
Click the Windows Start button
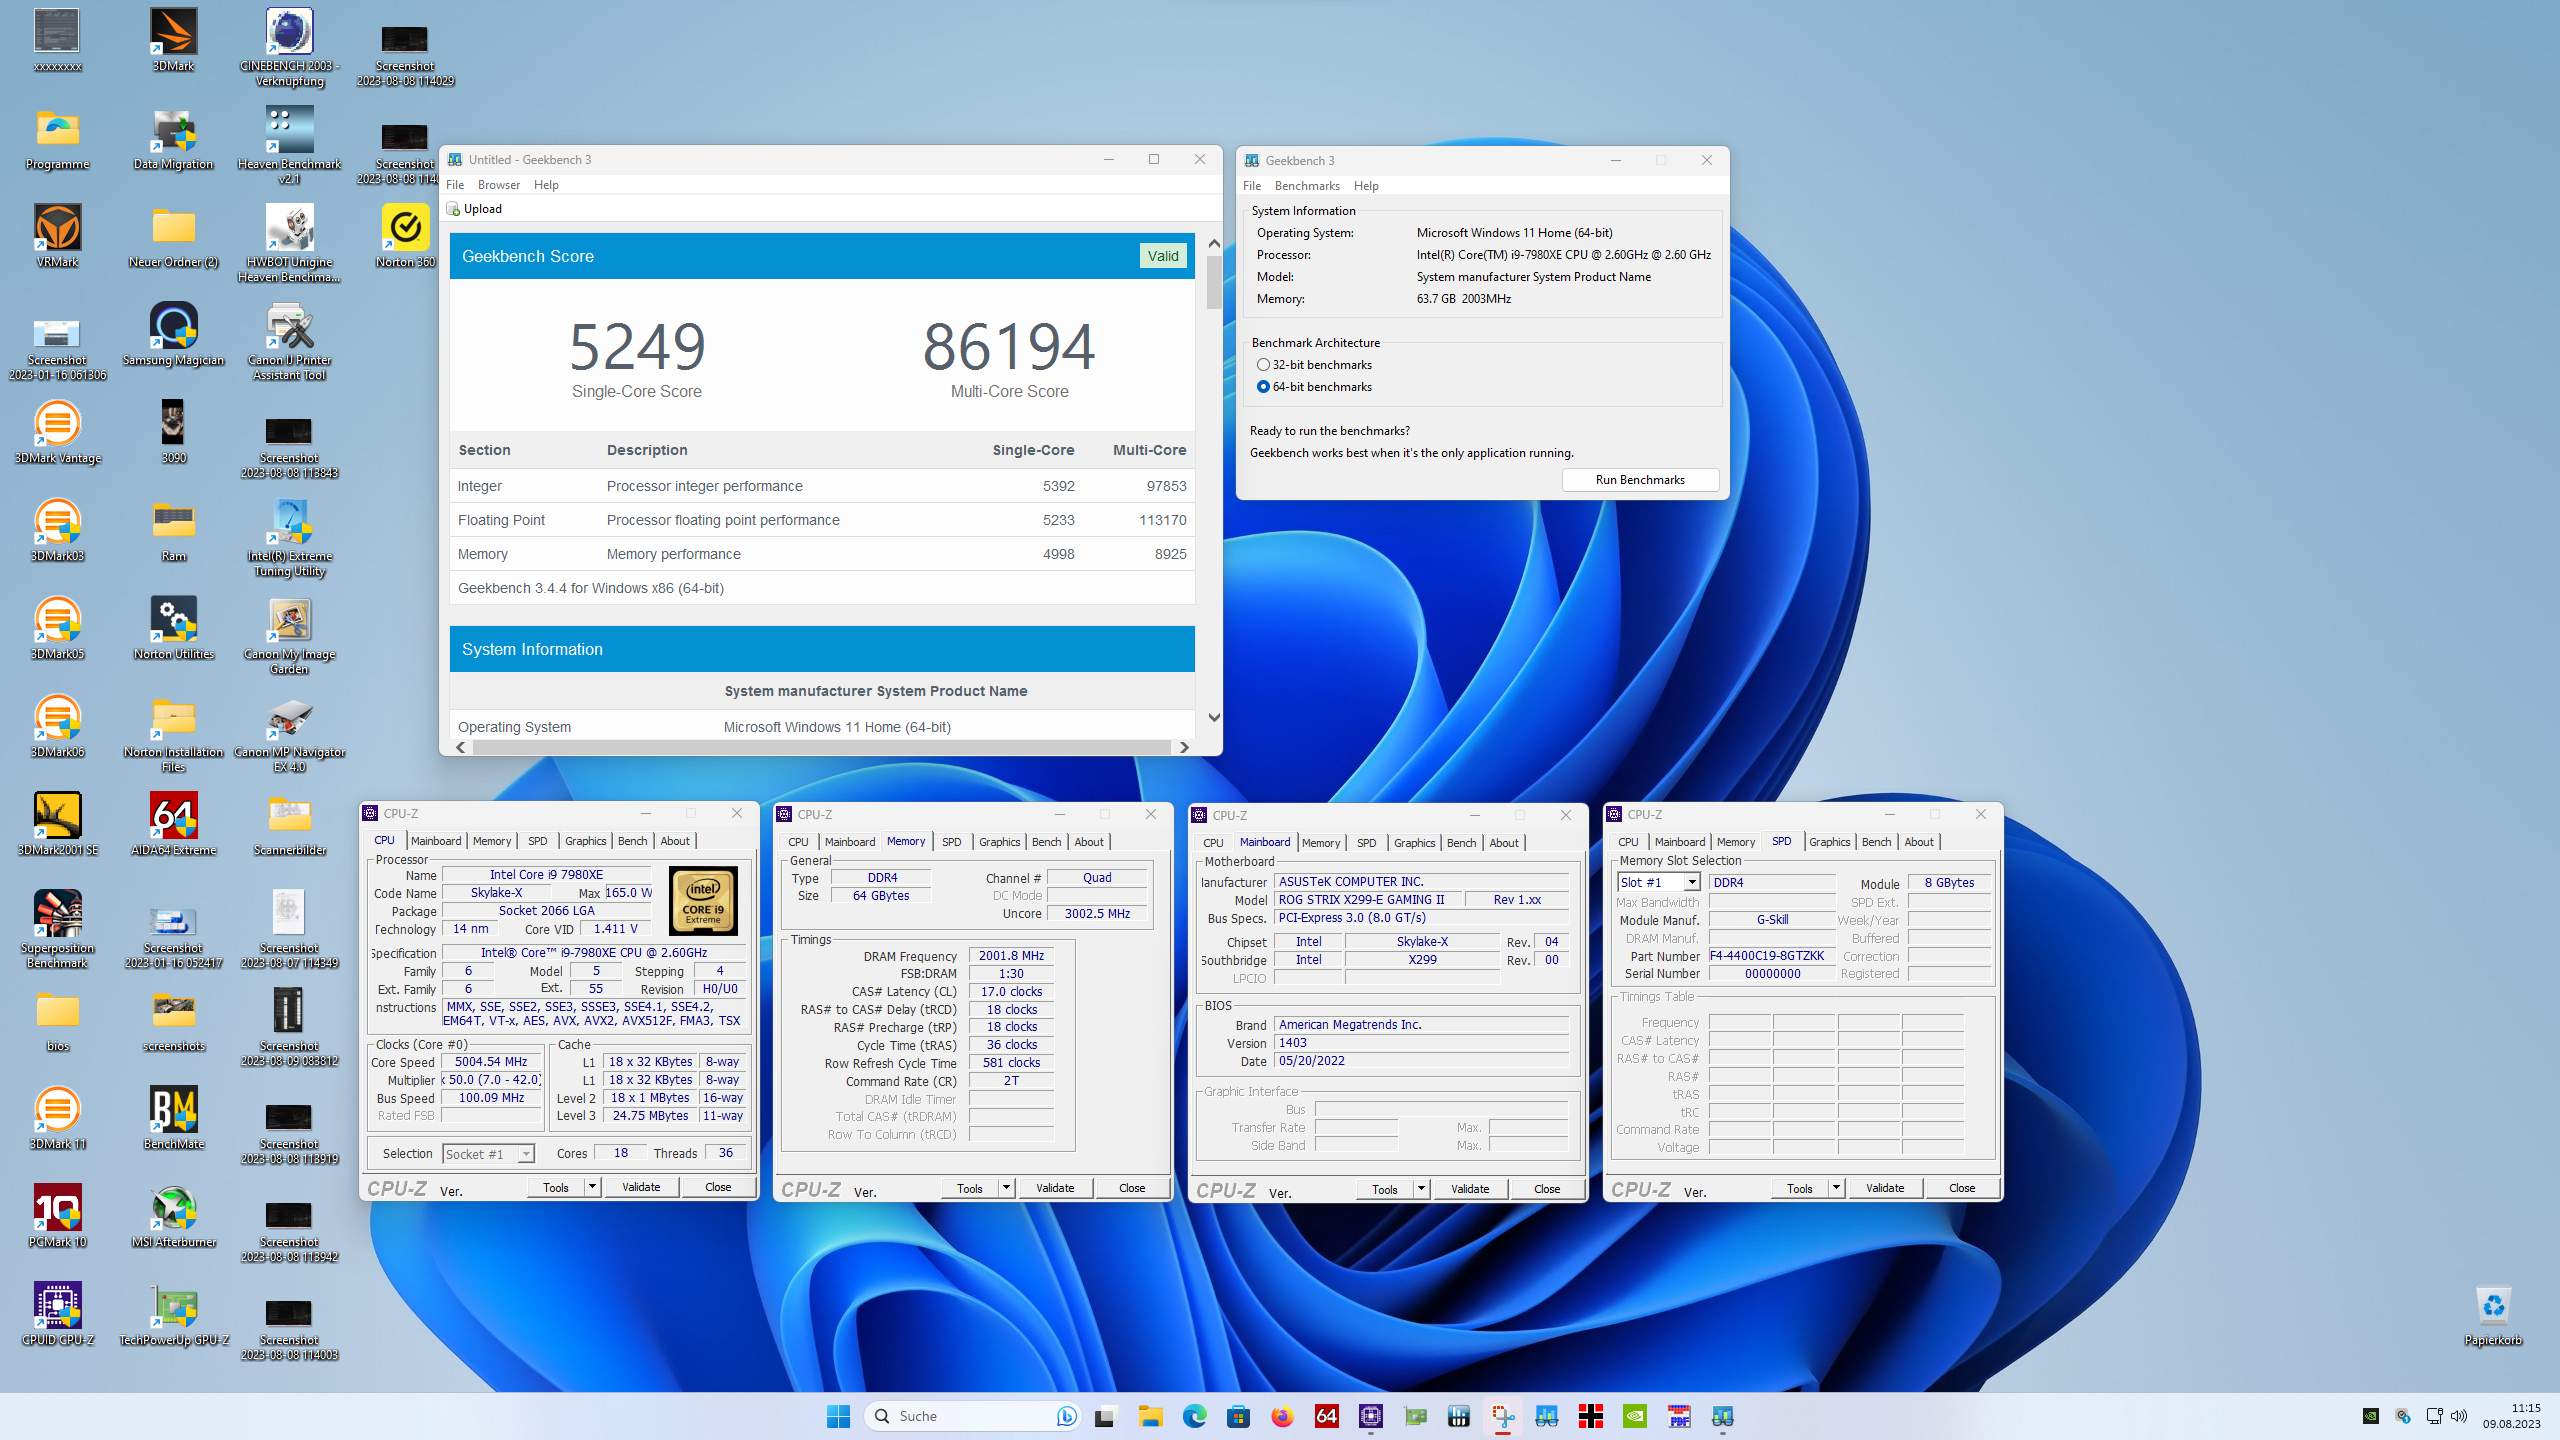[838, 1416]
